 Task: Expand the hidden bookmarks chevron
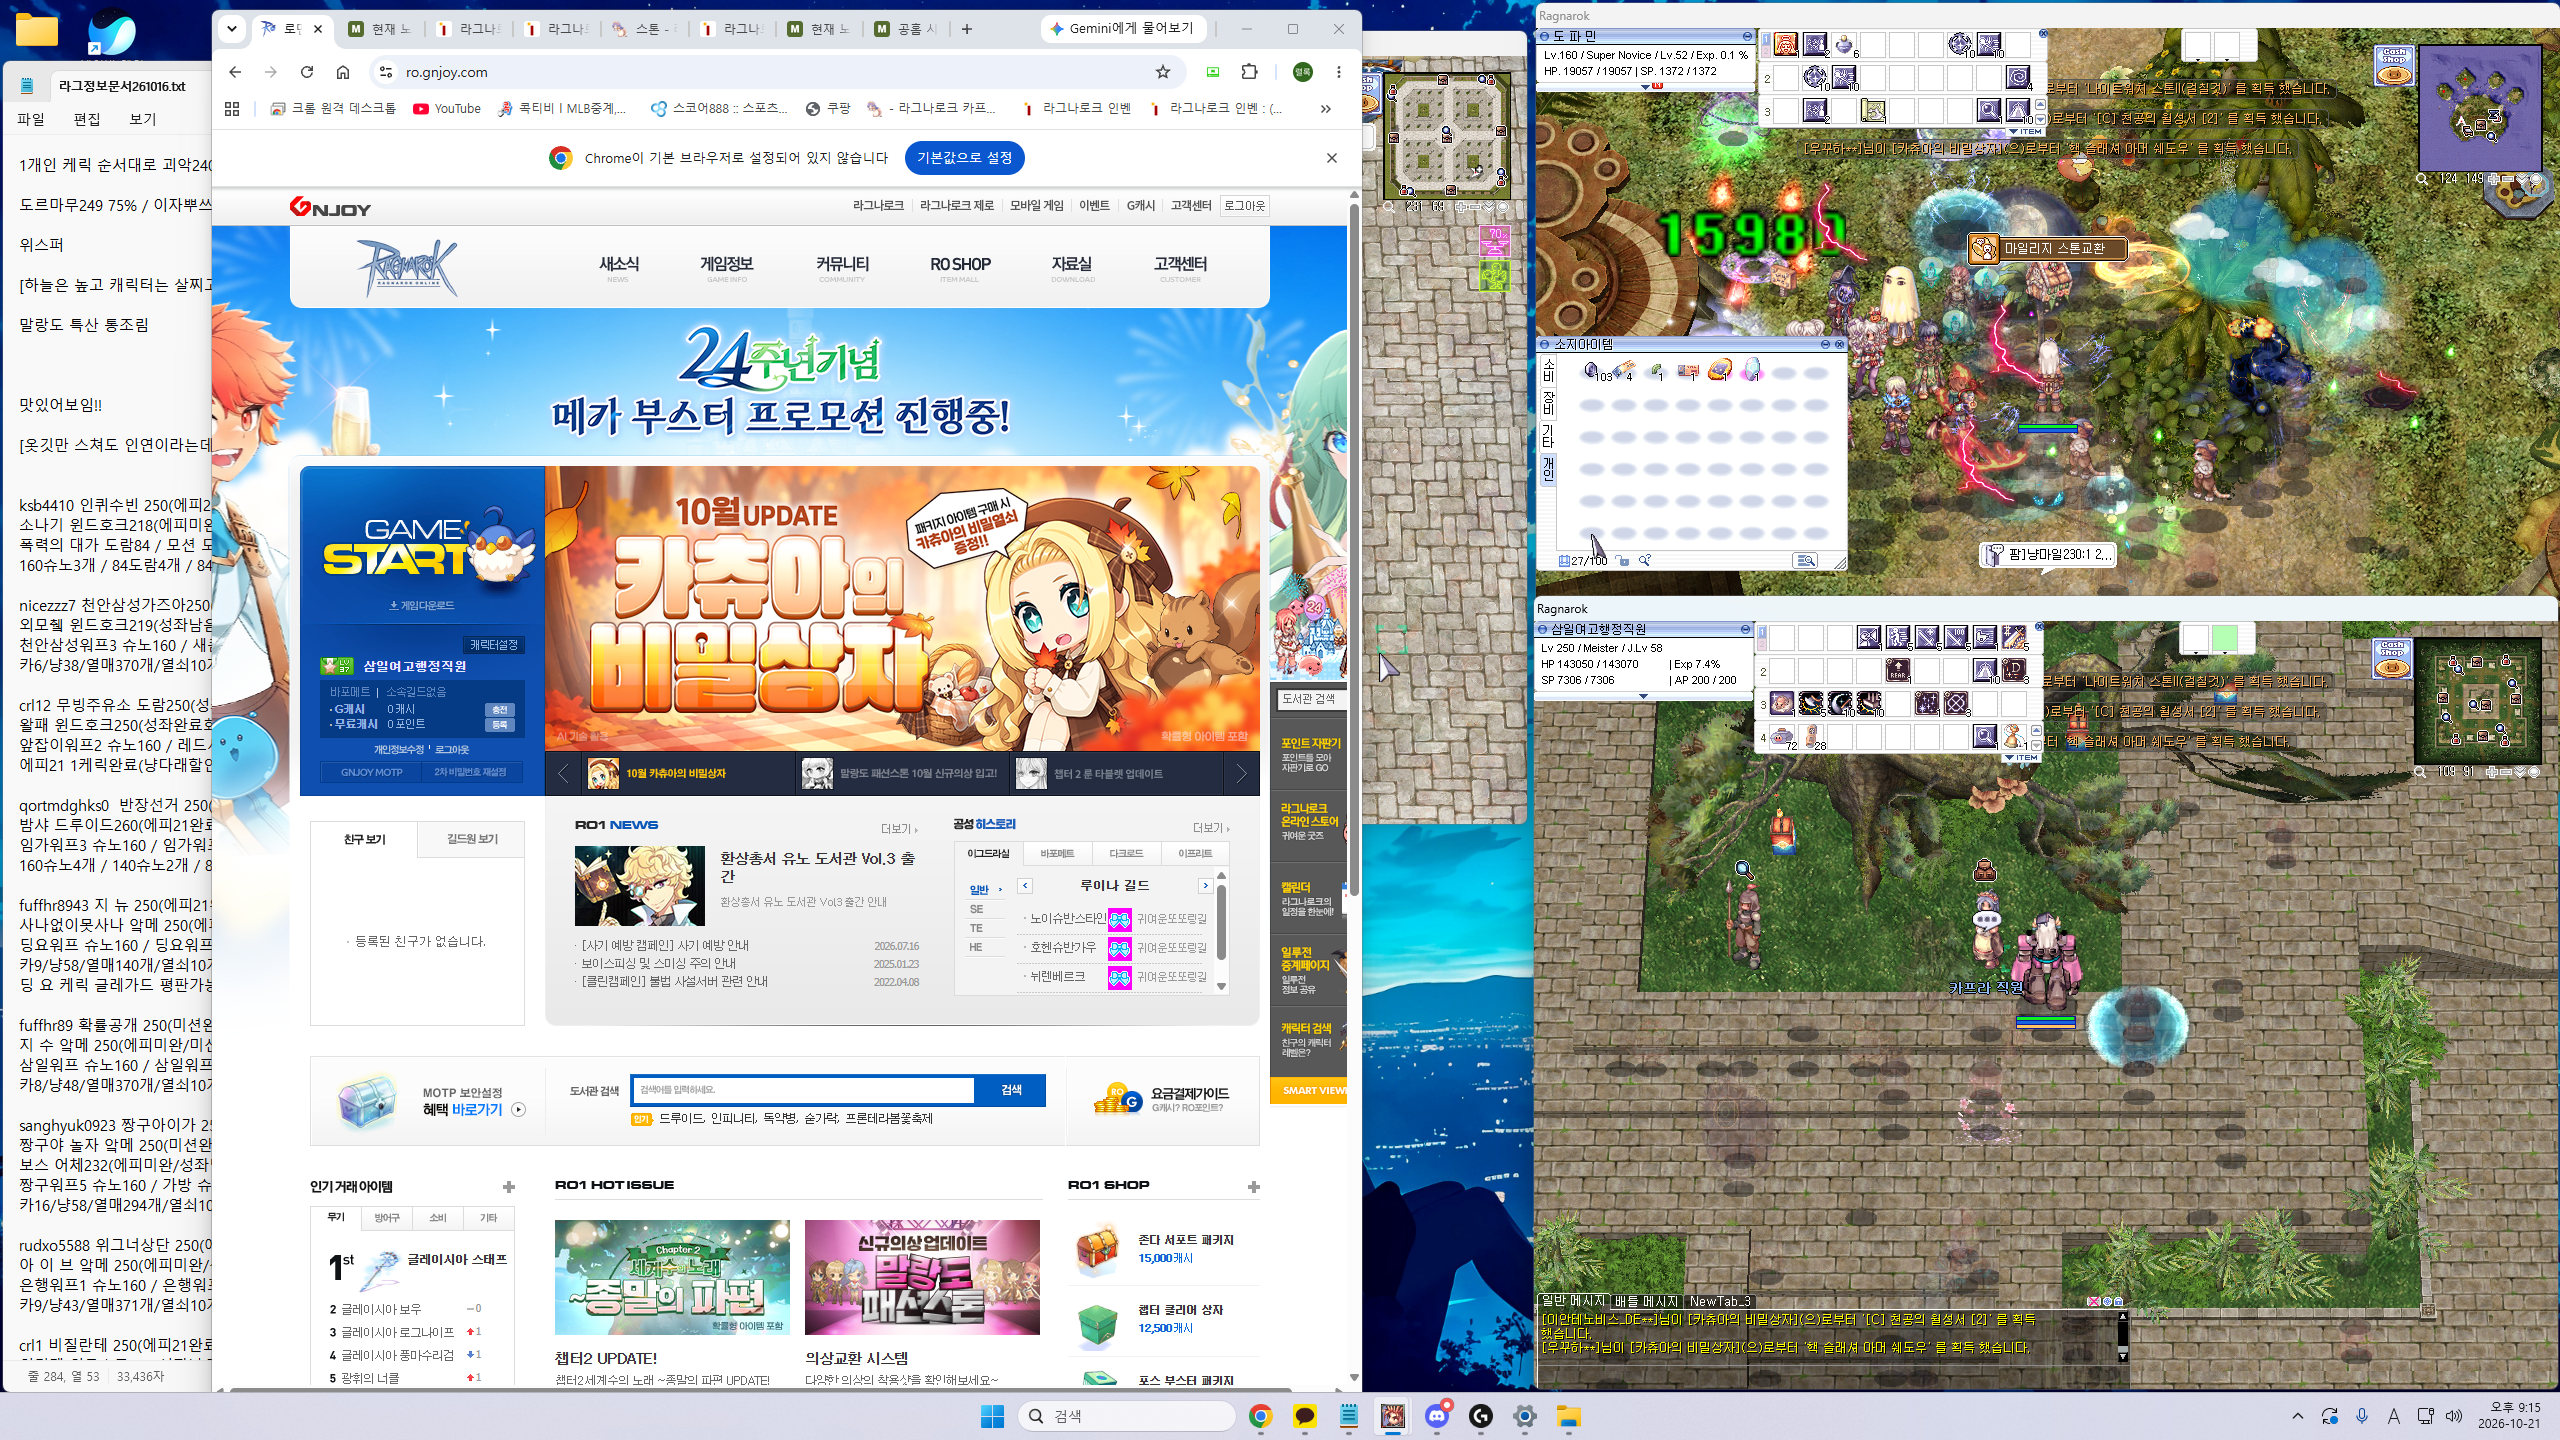(1326, 109)
